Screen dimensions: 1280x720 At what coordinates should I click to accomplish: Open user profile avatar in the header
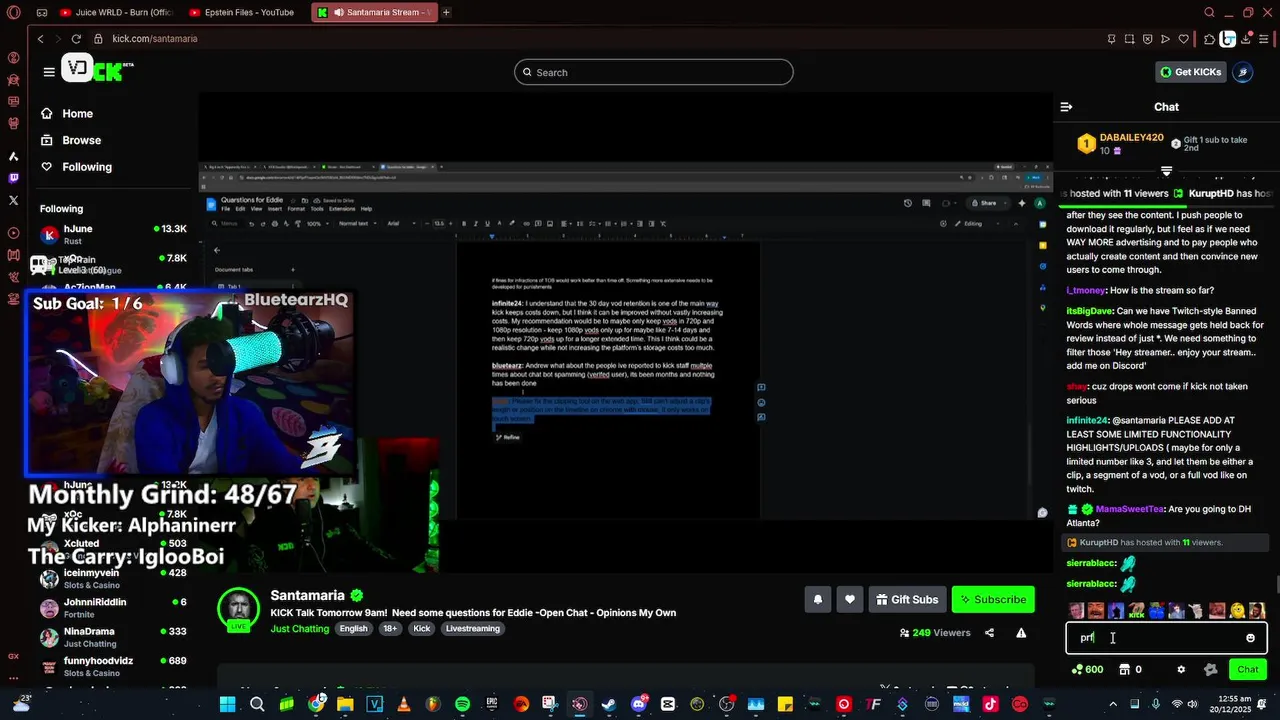click(1242, 72)
